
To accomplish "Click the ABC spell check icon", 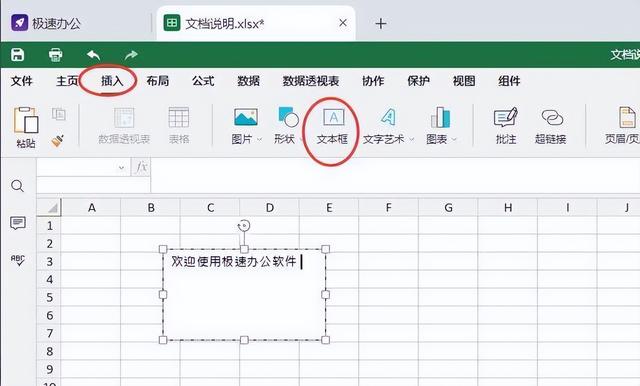I will [x=18, y=261].
